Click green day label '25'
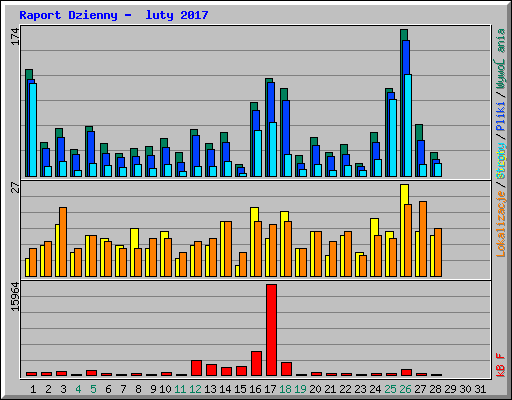Viewport: 512px width, 400px height. pos(390,389)
